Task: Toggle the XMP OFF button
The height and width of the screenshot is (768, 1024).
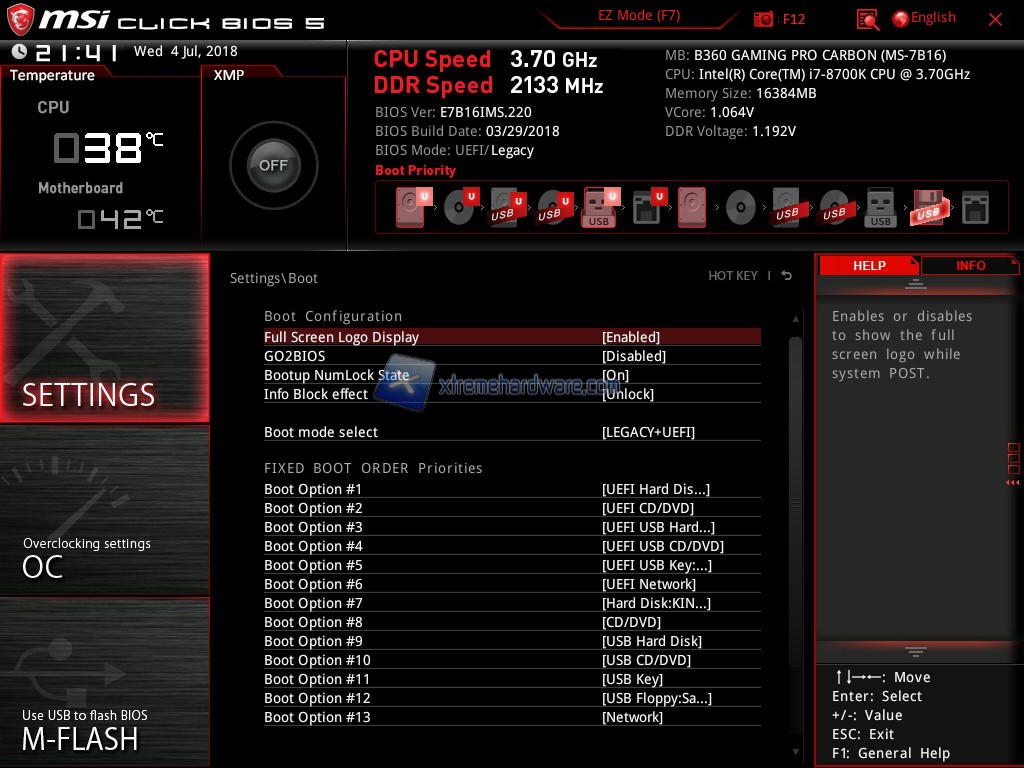Action: 273,166
